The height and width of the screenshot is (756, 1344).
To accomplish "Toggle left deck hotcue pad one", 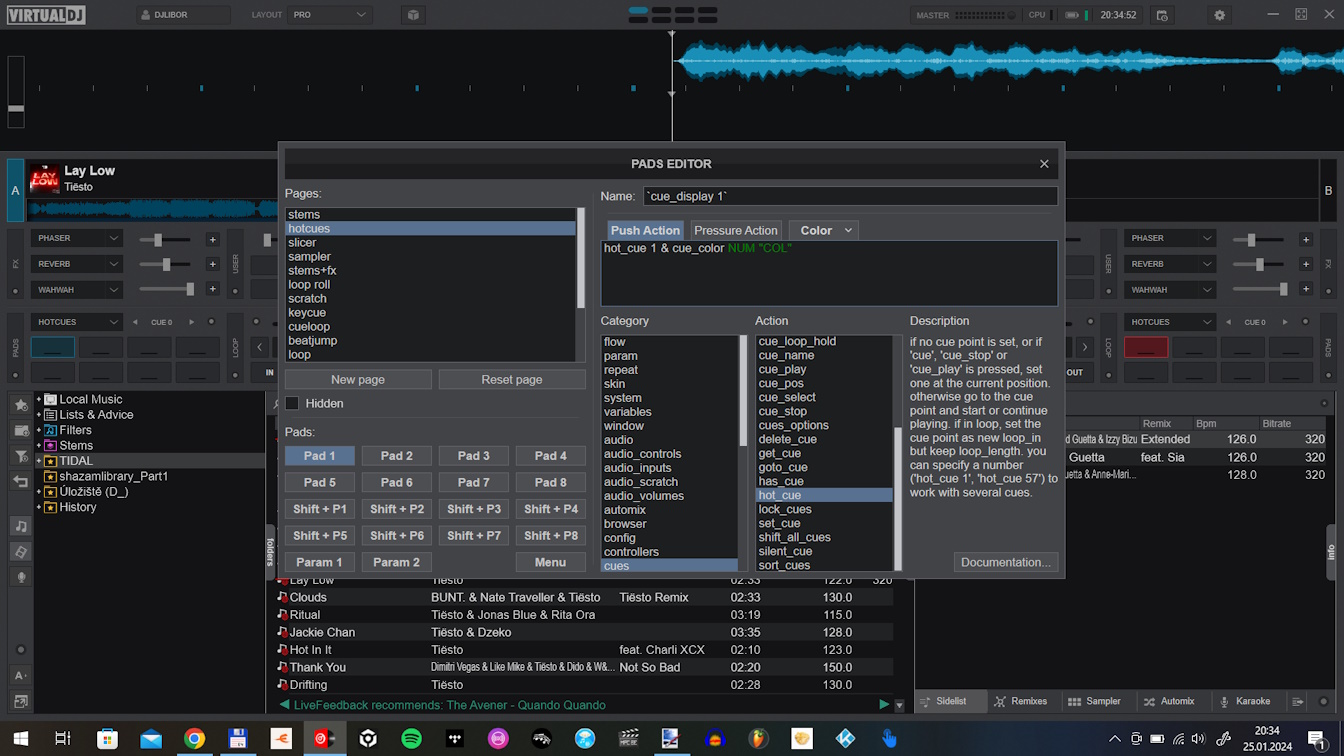I will [x=53, y=347].
